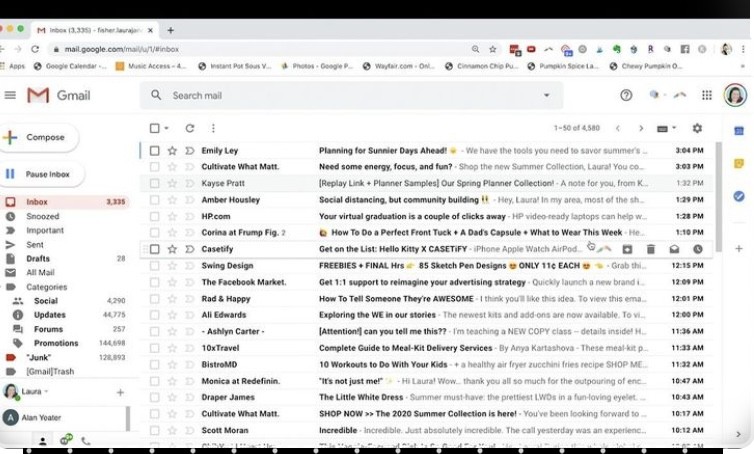Screen dimensions: 754x454
Task: Open input tools dropdown next to keyboard icon
Action: coord(674,128)
